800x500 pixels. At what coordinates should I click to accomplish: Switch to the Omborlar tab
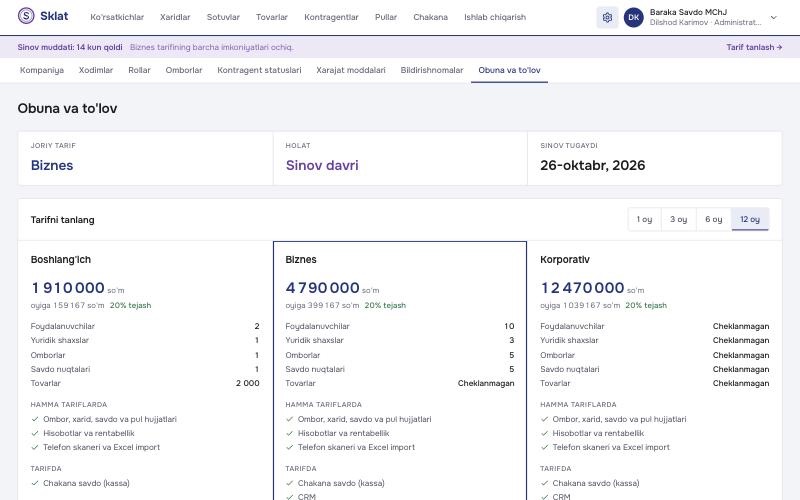(x=184, y=70)
